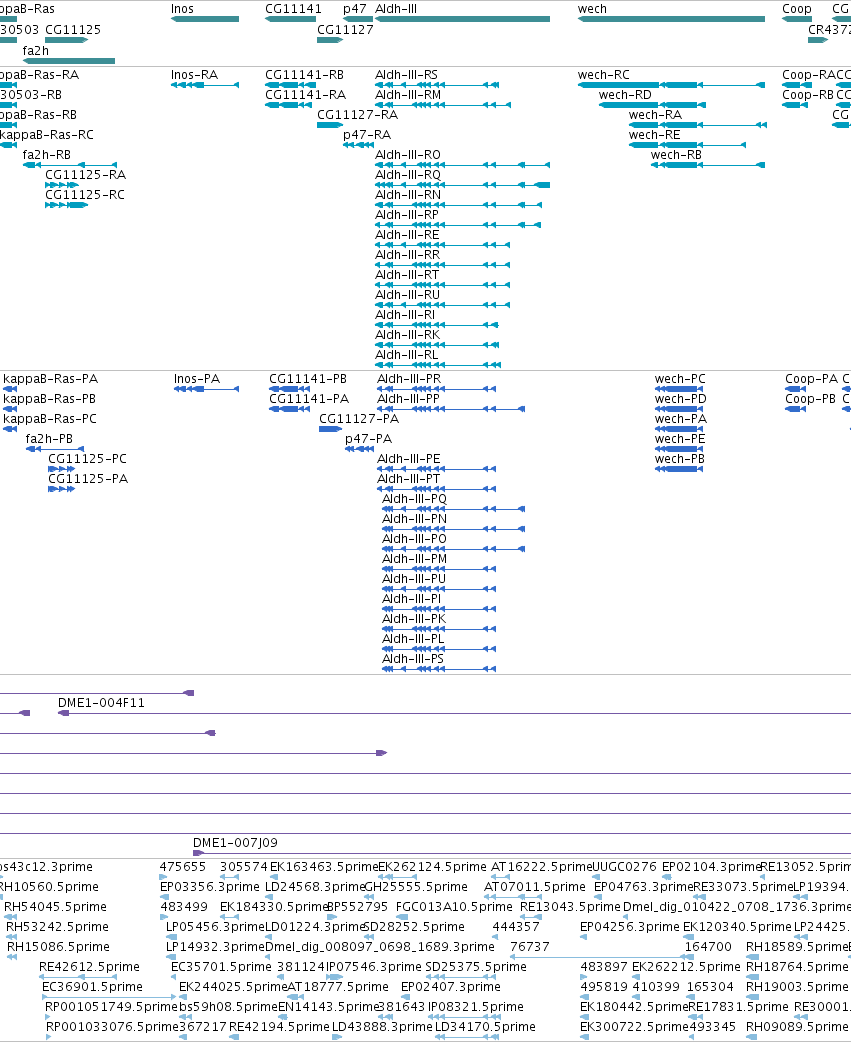The image size is (851, 1042).
Task: Select the wech-RB transcript
Action: pos(708,165)
